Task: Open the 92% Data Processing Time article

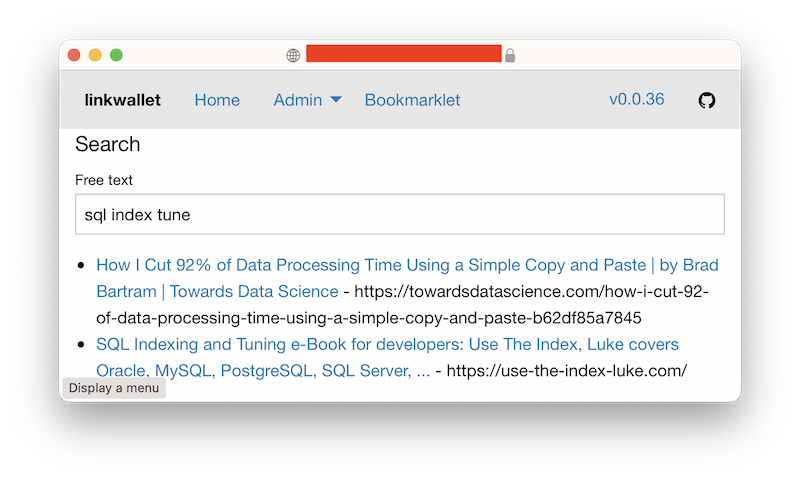Action: 407,278
